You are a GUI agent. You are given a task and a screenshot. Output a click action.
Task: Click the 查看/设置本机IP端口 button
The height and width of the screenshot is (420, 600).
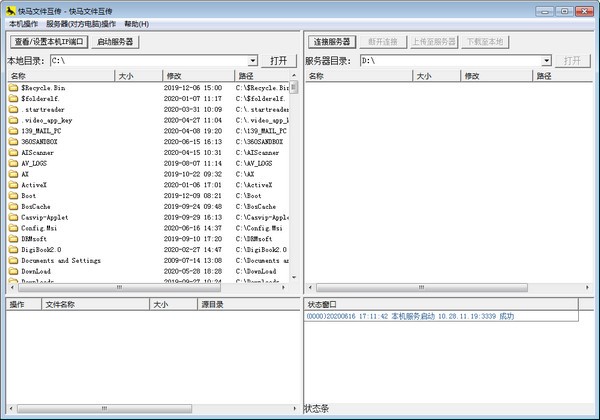click(x=49, y=42)
